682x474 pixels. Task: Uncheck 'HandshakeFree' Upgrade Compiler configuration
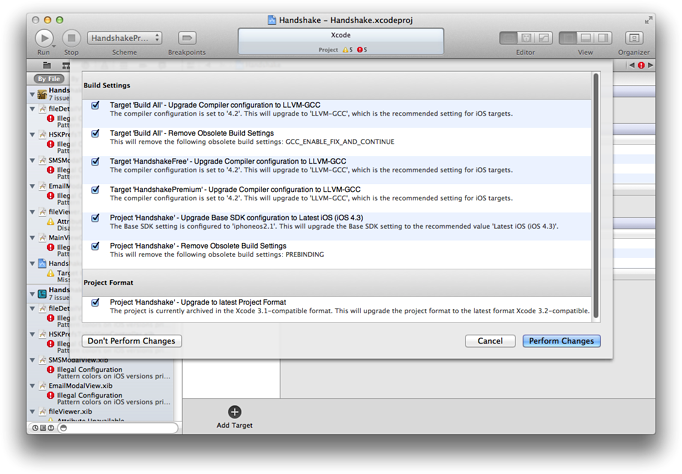[x=95, y=162]
